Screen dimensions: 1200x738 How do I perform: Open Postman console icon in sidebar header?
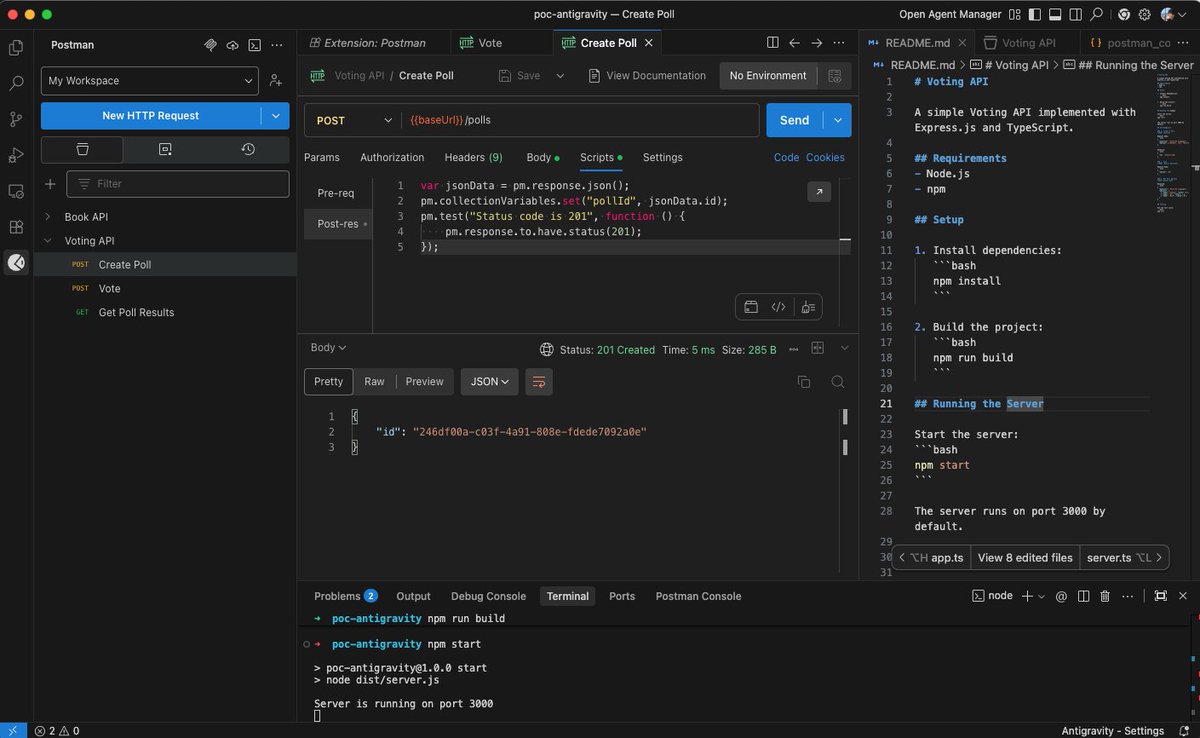(255, 45)
